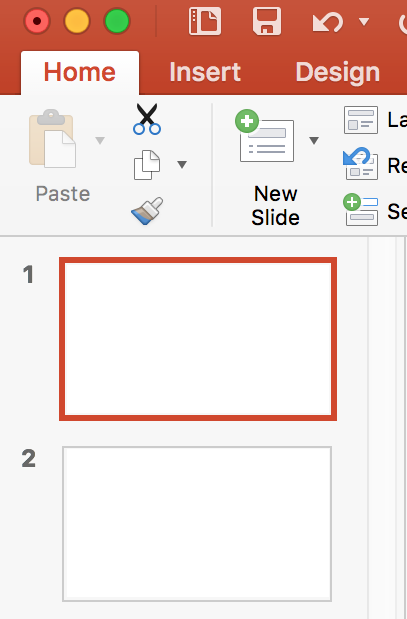This screenshot has width=407, height=619.
Task: Open the template file icon in title bar
Action: click(x=205, y=21)
